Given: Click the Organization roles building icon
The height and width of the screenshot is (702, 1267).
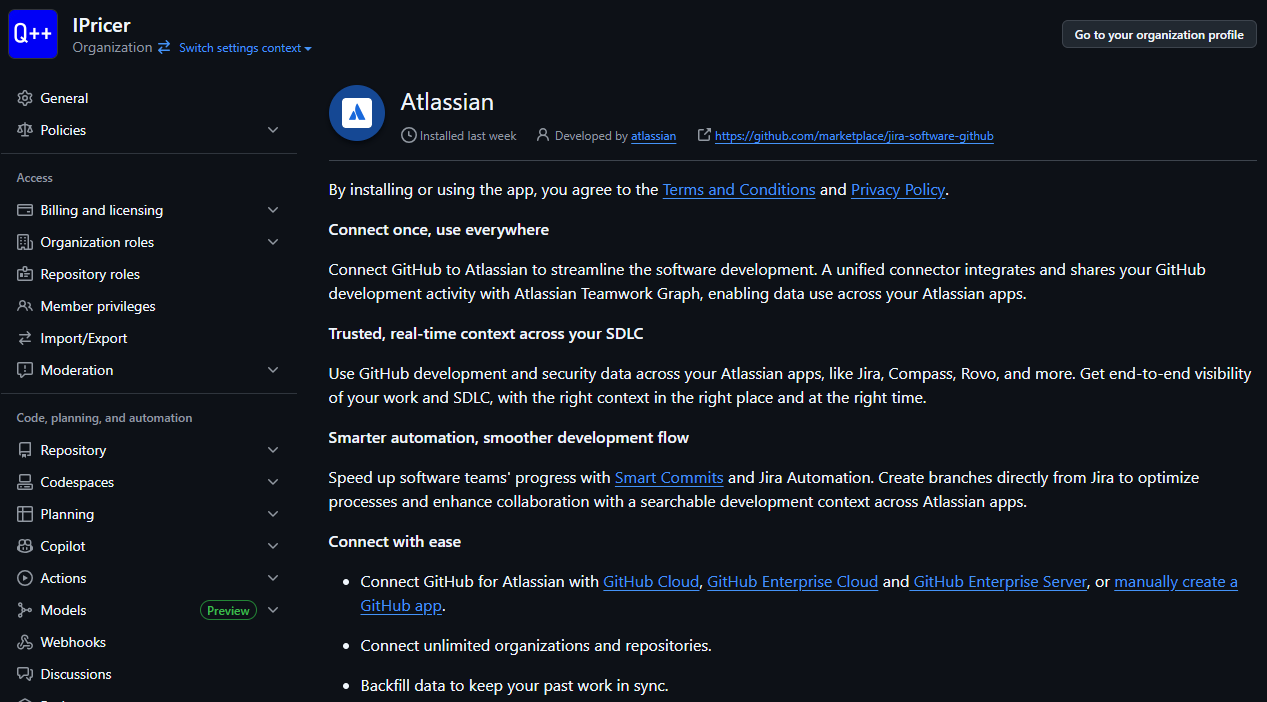Looking at the screenshot, I should point(25,242).
